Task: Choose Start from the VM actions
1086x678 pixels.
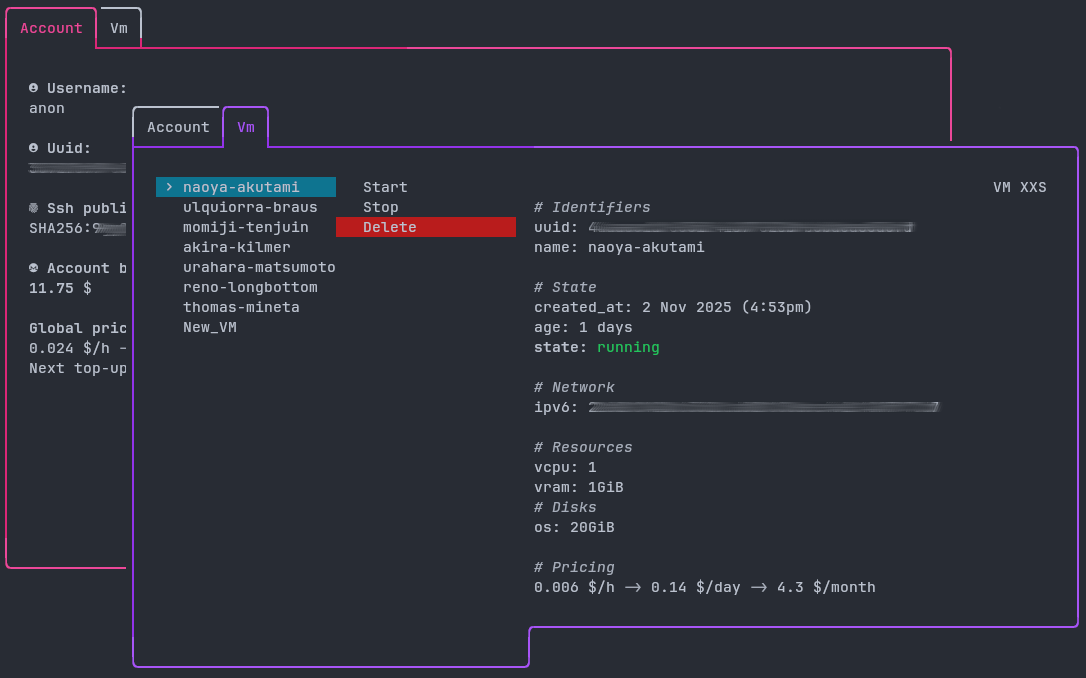Action: pos(385,187)
